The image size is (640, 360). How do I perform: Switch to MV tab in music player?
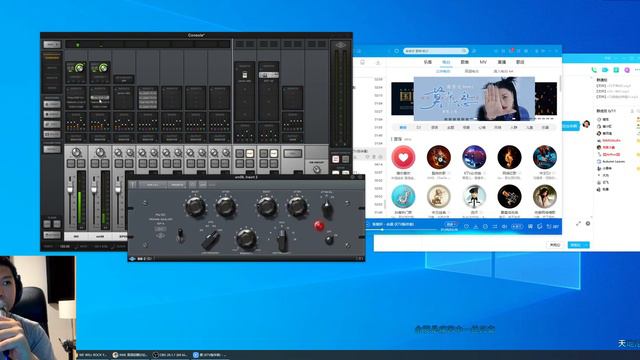coord(483,62)
